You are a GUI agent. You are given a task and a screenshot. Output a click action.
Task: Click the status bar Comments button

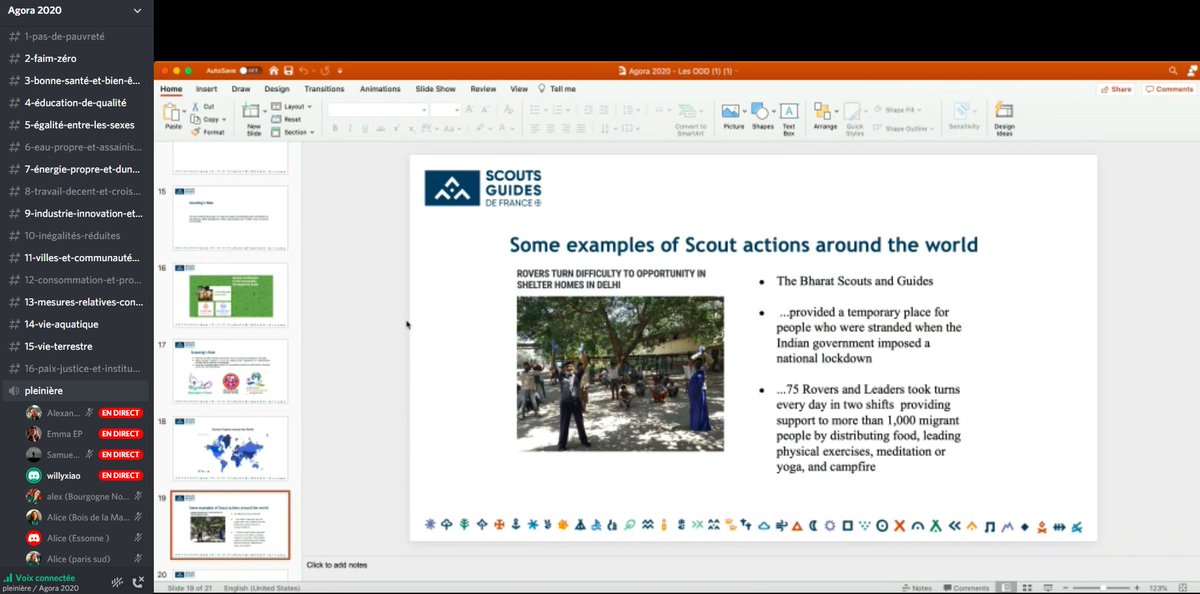(968, 588)
